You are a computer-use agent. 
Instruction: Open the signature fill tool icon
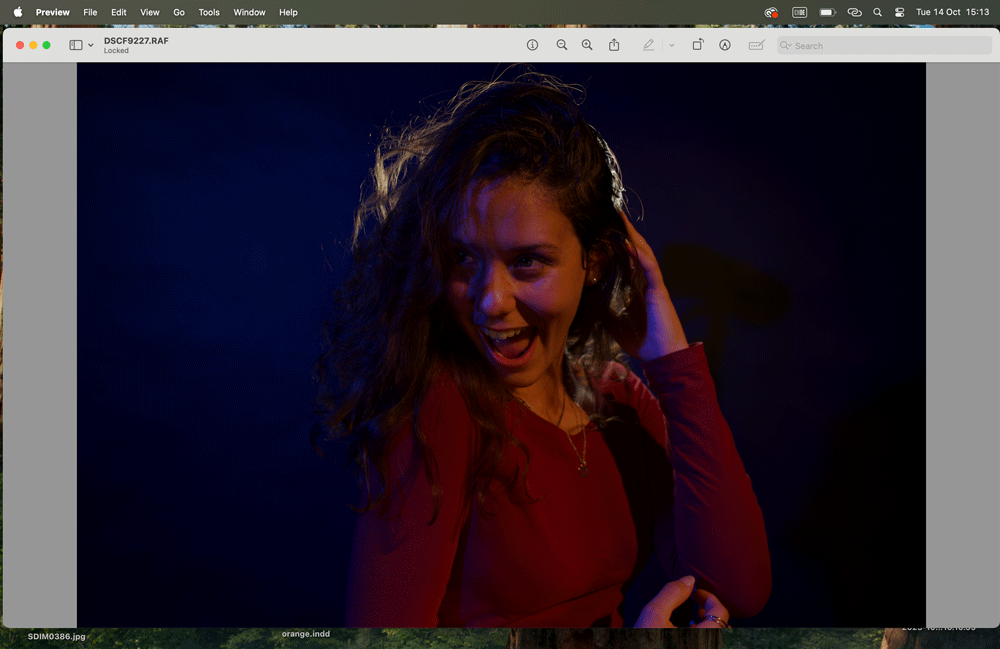pyautogui.click(x=756, y=44)
